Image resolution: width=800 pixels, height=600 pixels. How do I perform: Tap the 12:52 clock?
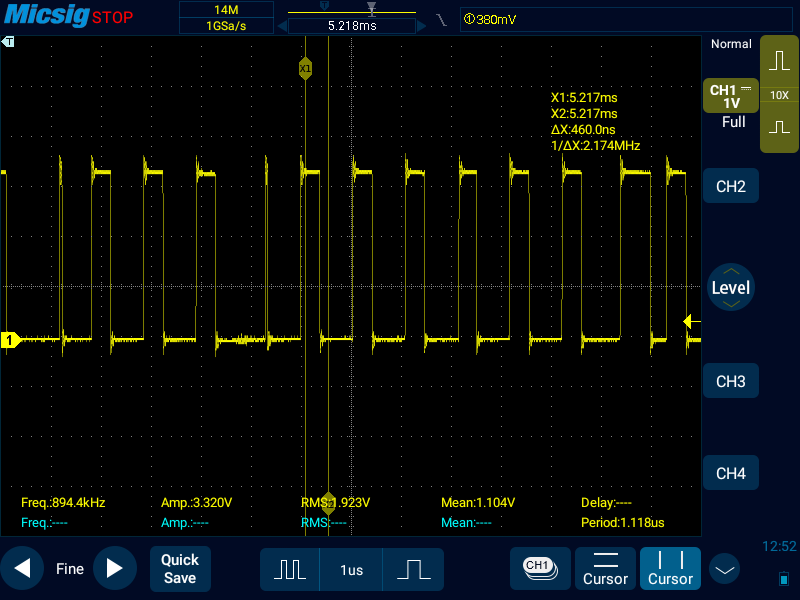pyautogui.click(x=779, y=546)
